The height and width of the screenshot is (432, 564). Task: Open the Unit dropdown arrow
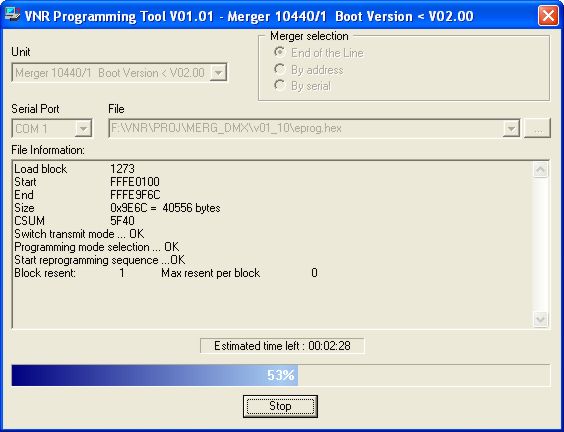[x=218, y=73]
